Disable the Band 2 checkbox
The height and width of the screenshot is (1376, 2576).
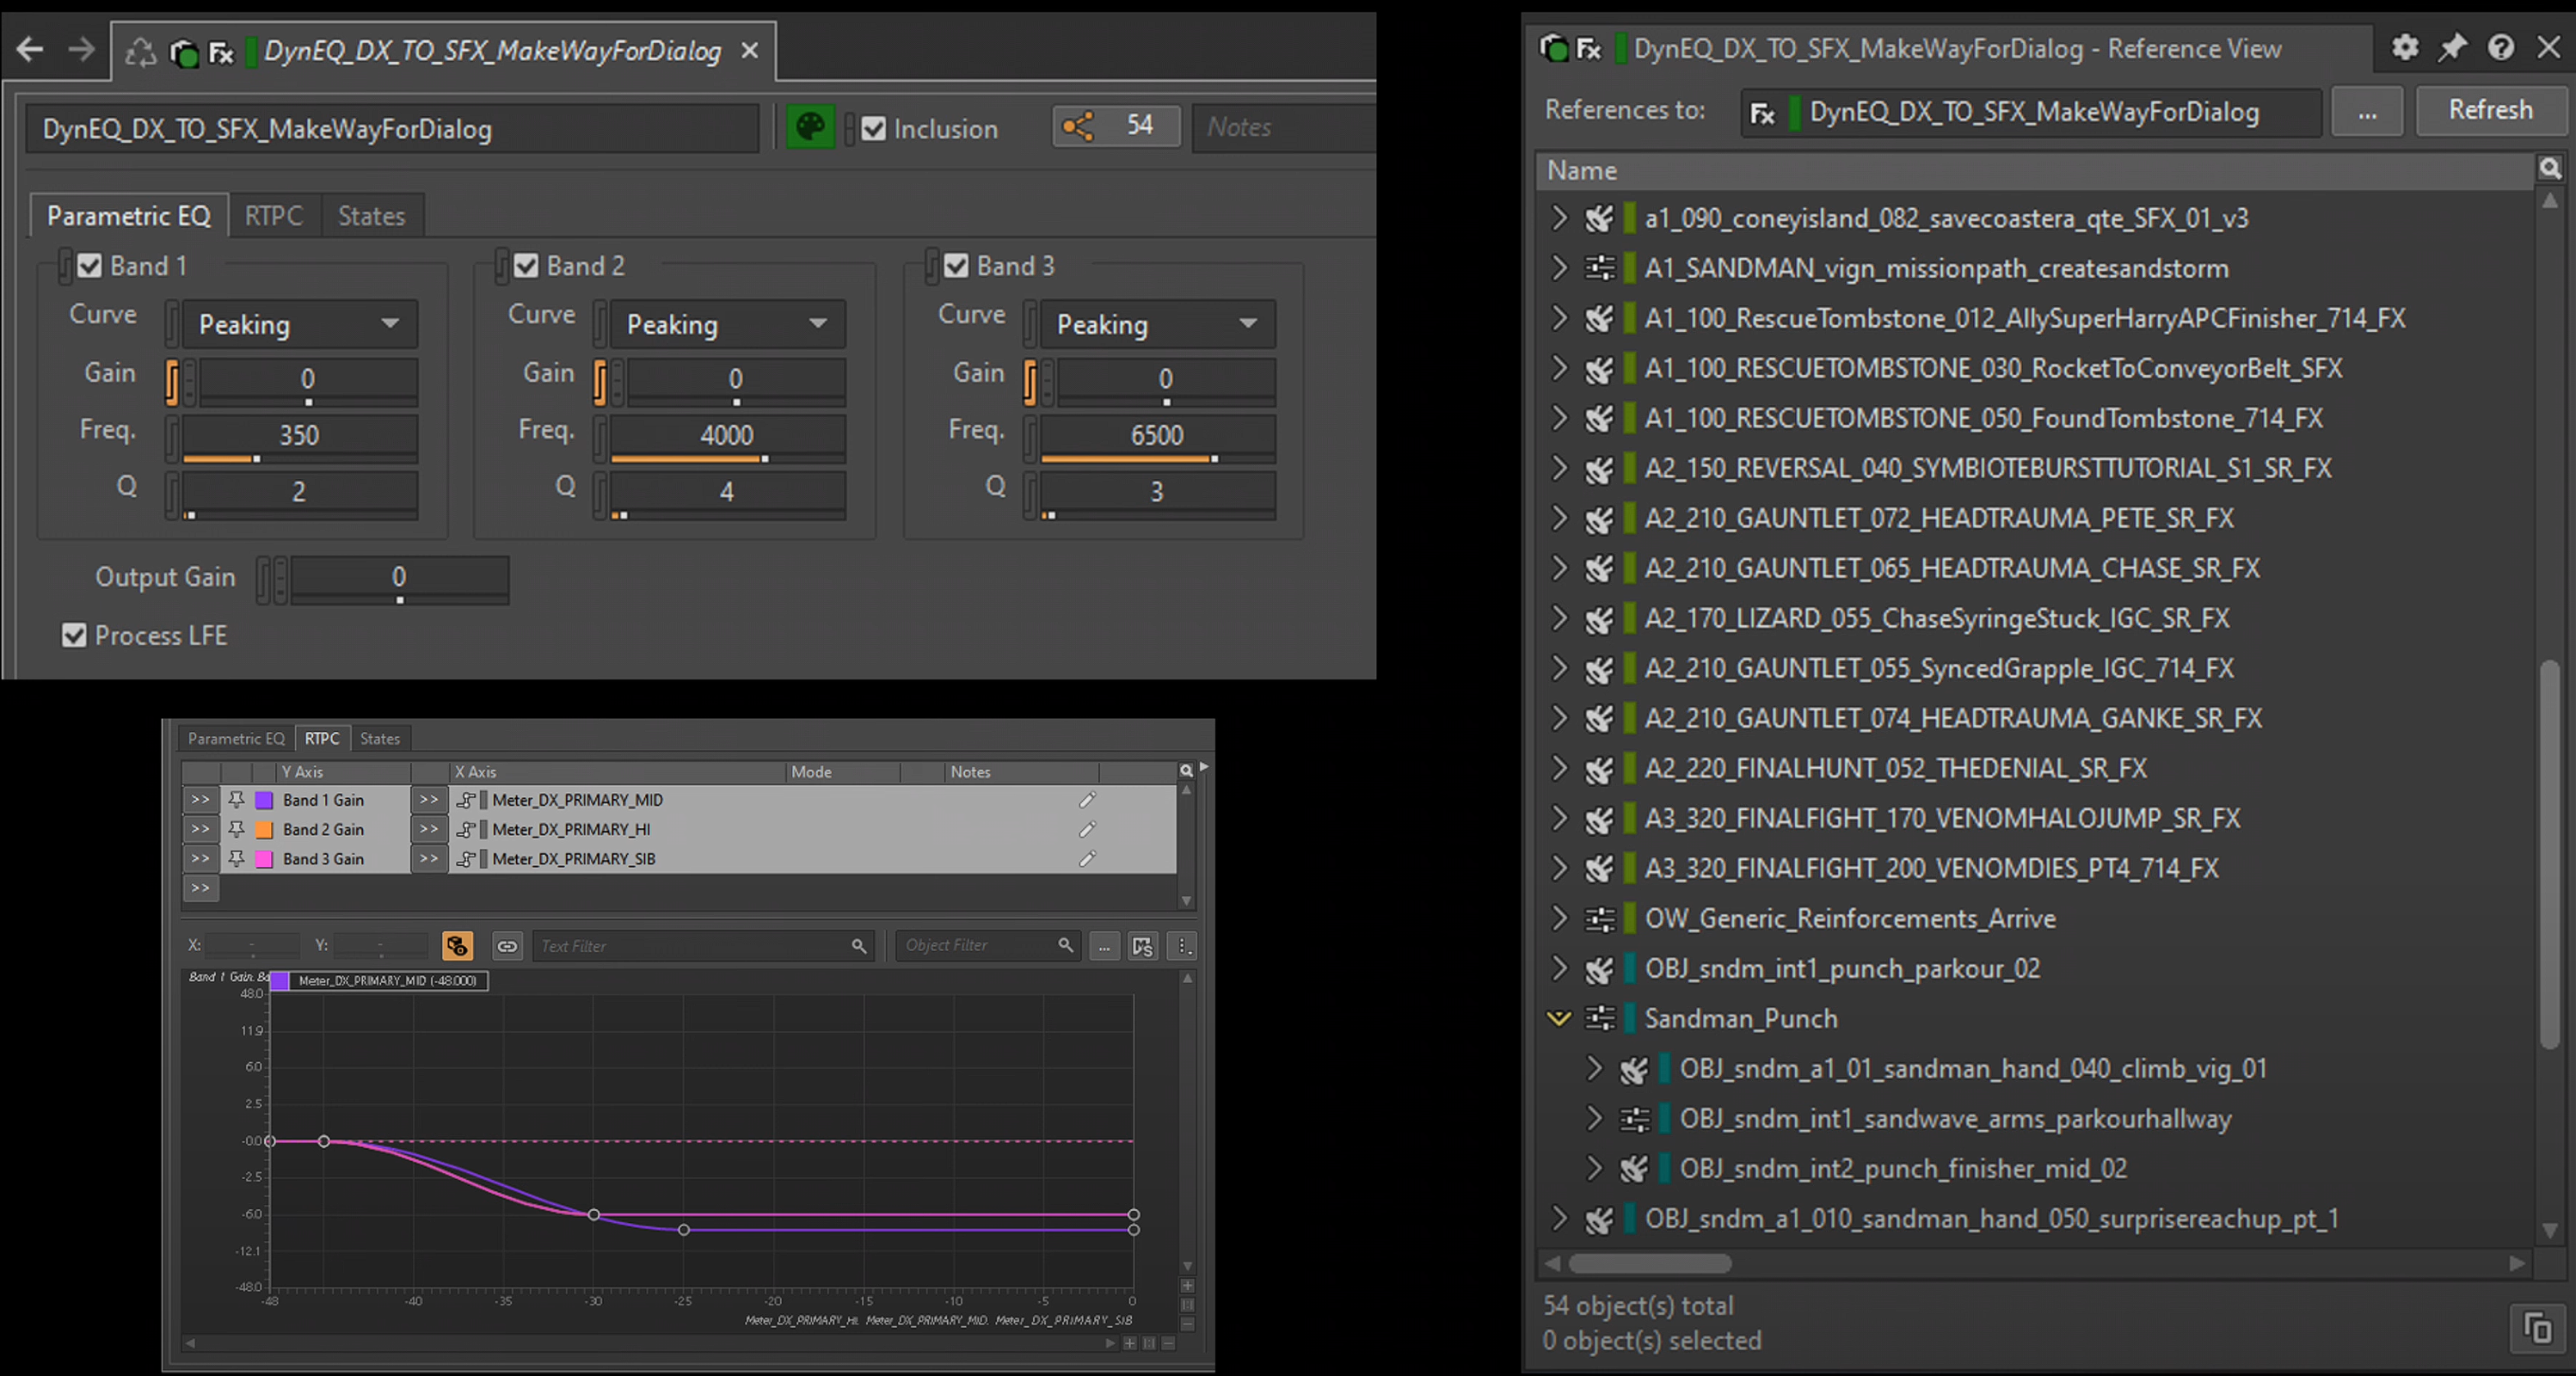(x=526, y=265)
